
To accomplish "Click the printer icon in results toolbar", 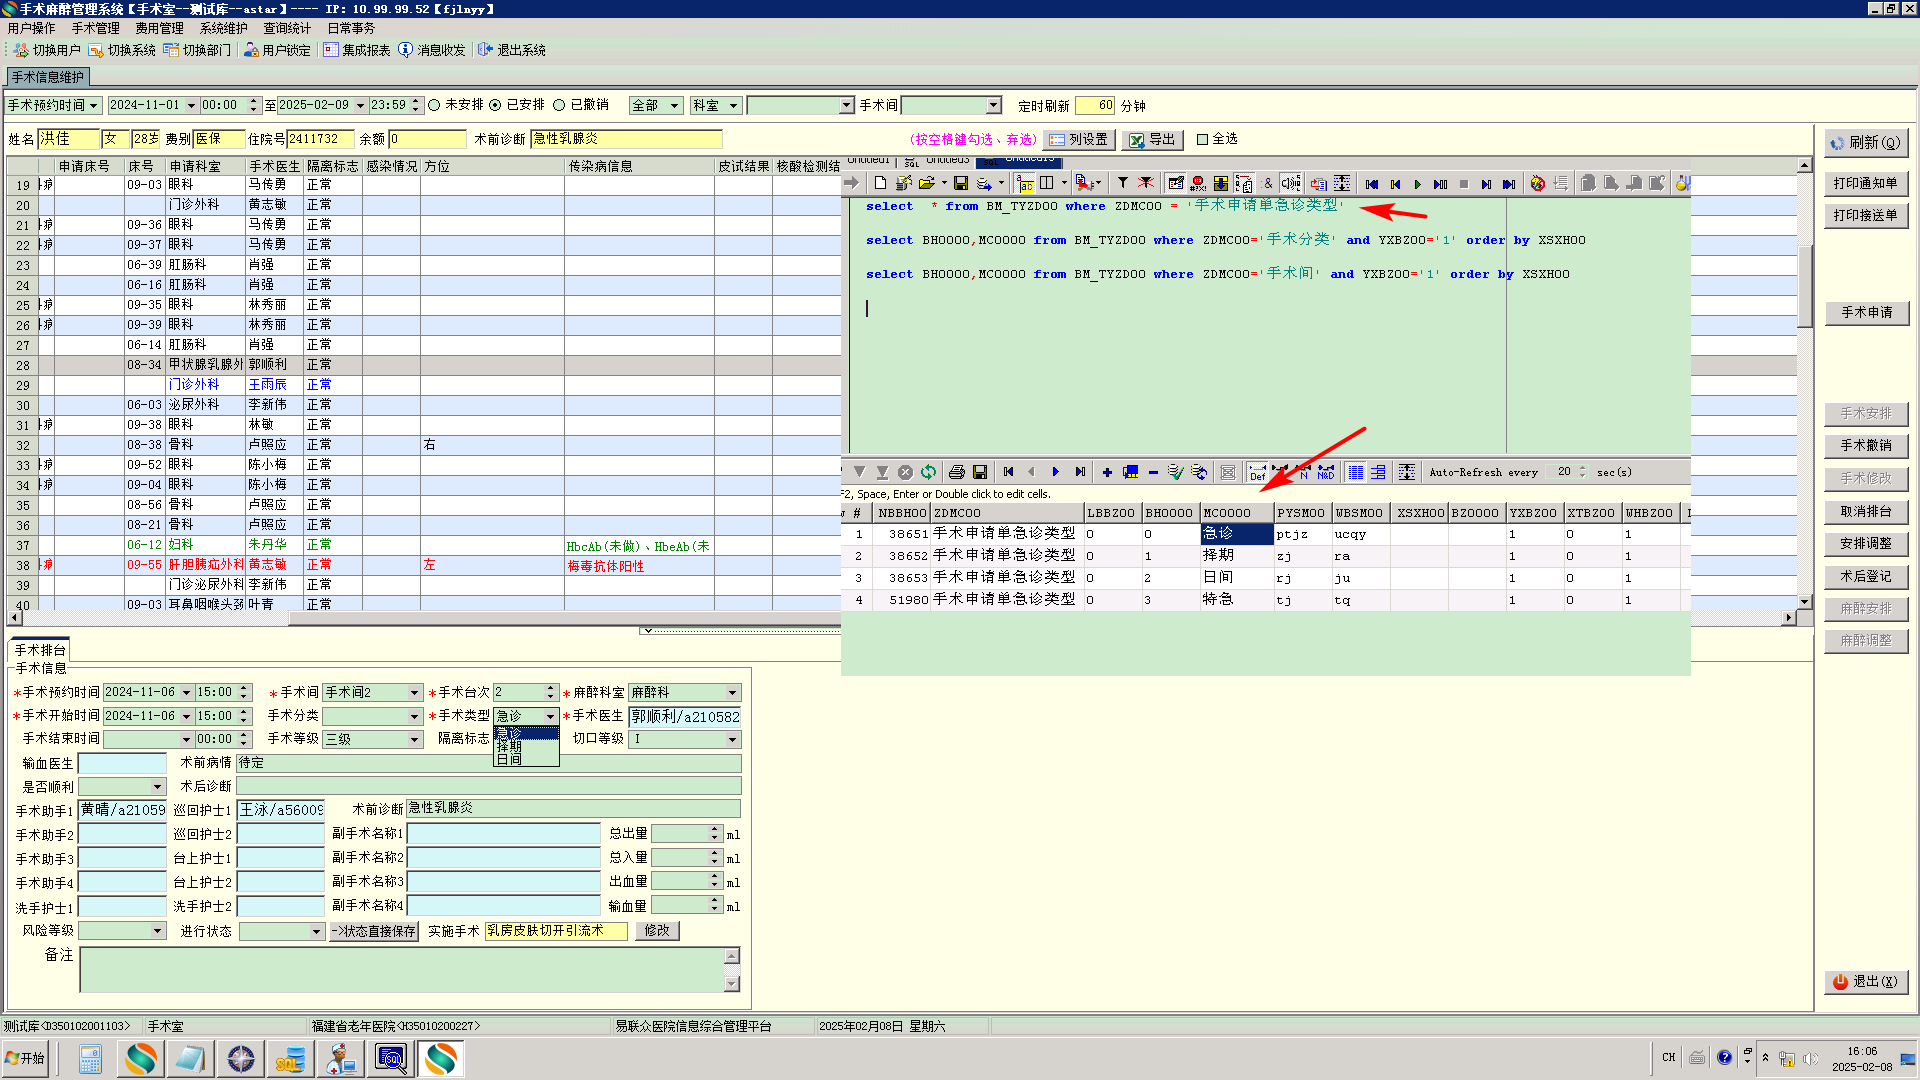I will pos(957,472).
